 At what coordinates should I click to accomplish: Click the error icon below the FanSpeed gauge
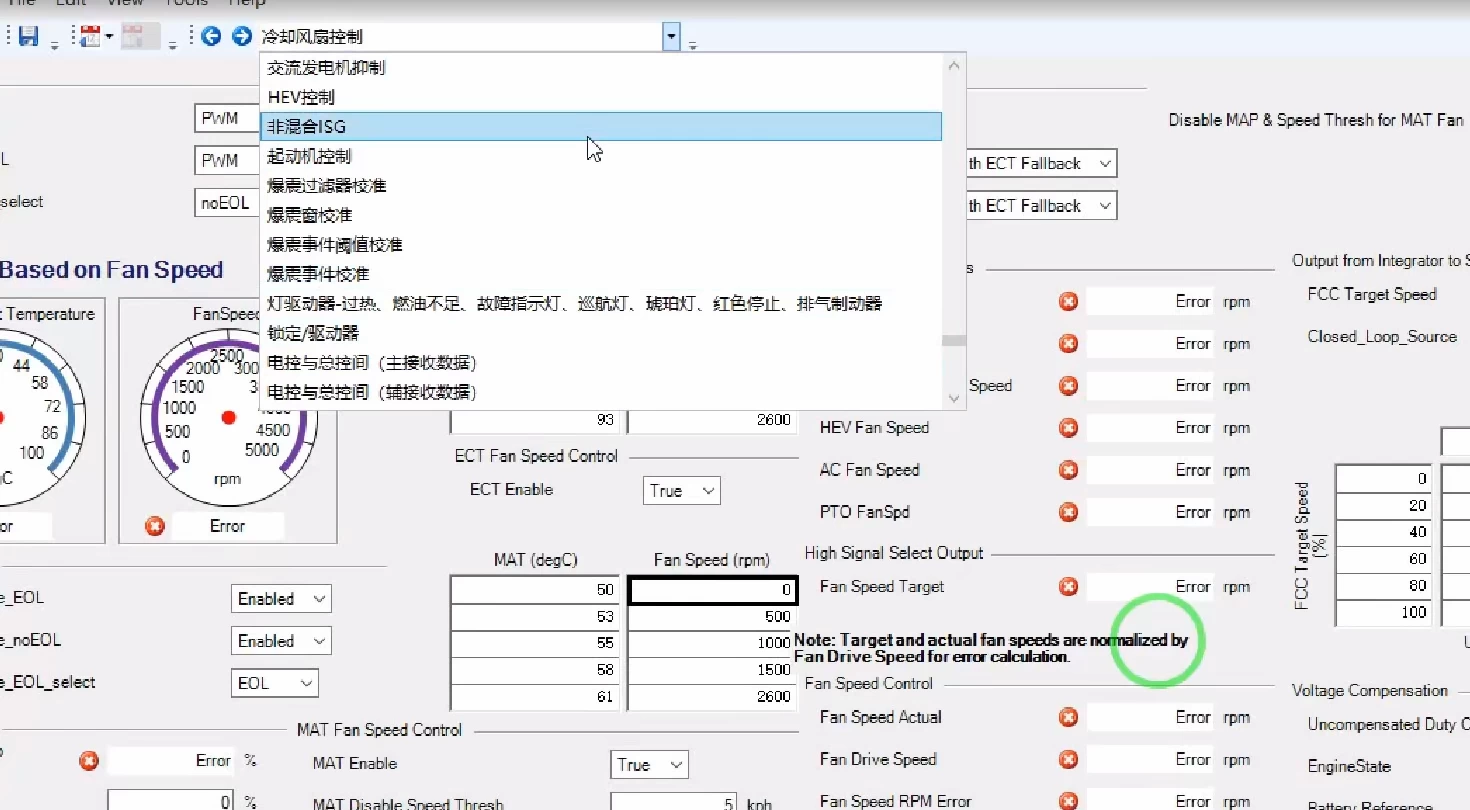click(155, 525)
